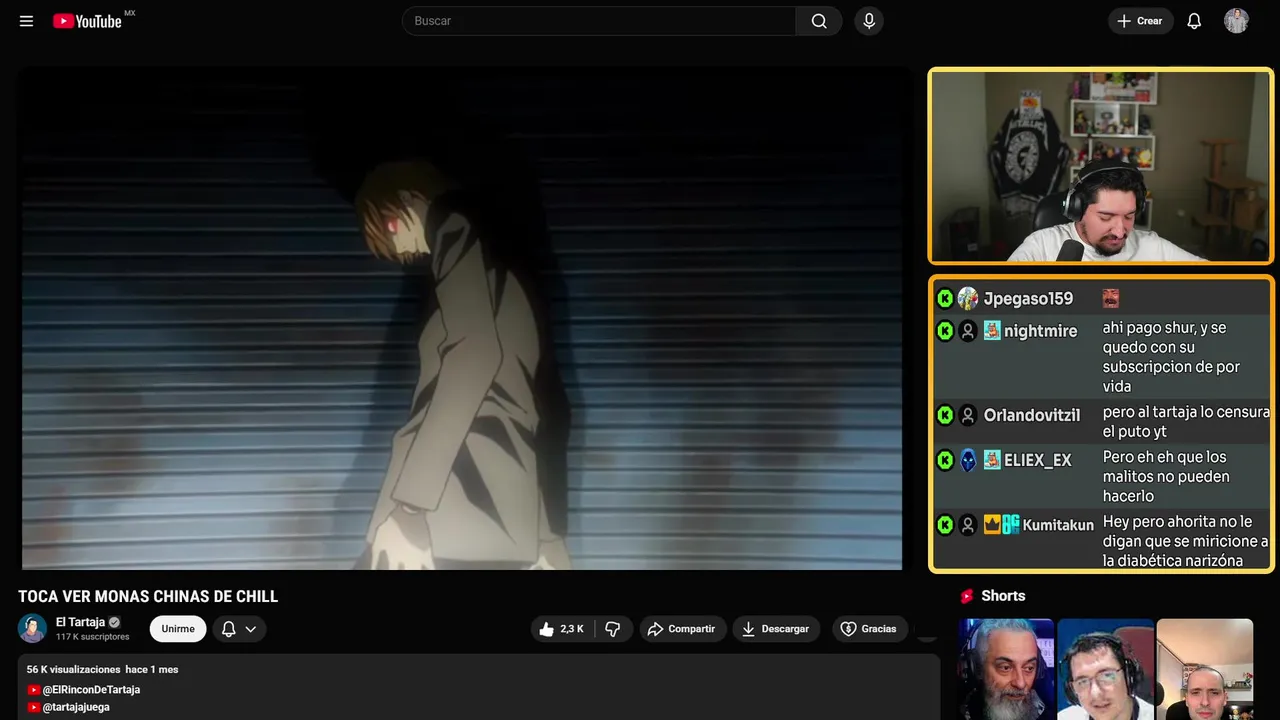1280x720 pixels.
Task: Click nightmire's subscriber badge icon
Action: point(992,331)
